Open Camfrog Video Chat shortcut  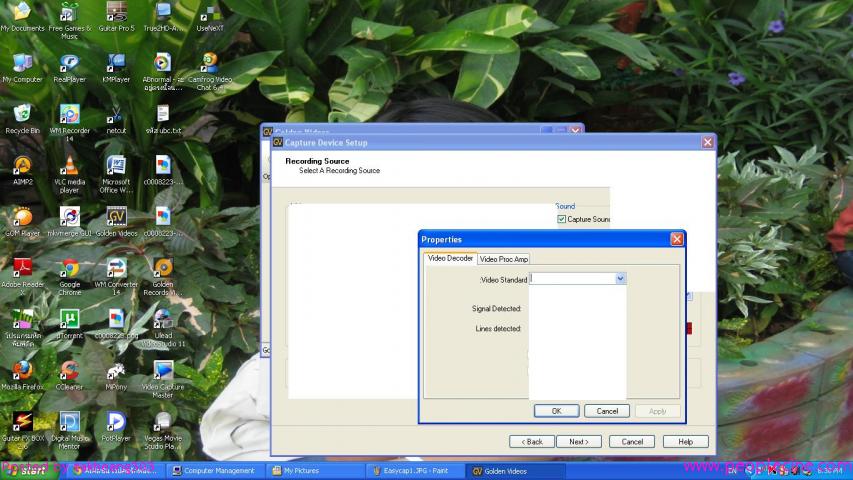[x=209, y=71]
